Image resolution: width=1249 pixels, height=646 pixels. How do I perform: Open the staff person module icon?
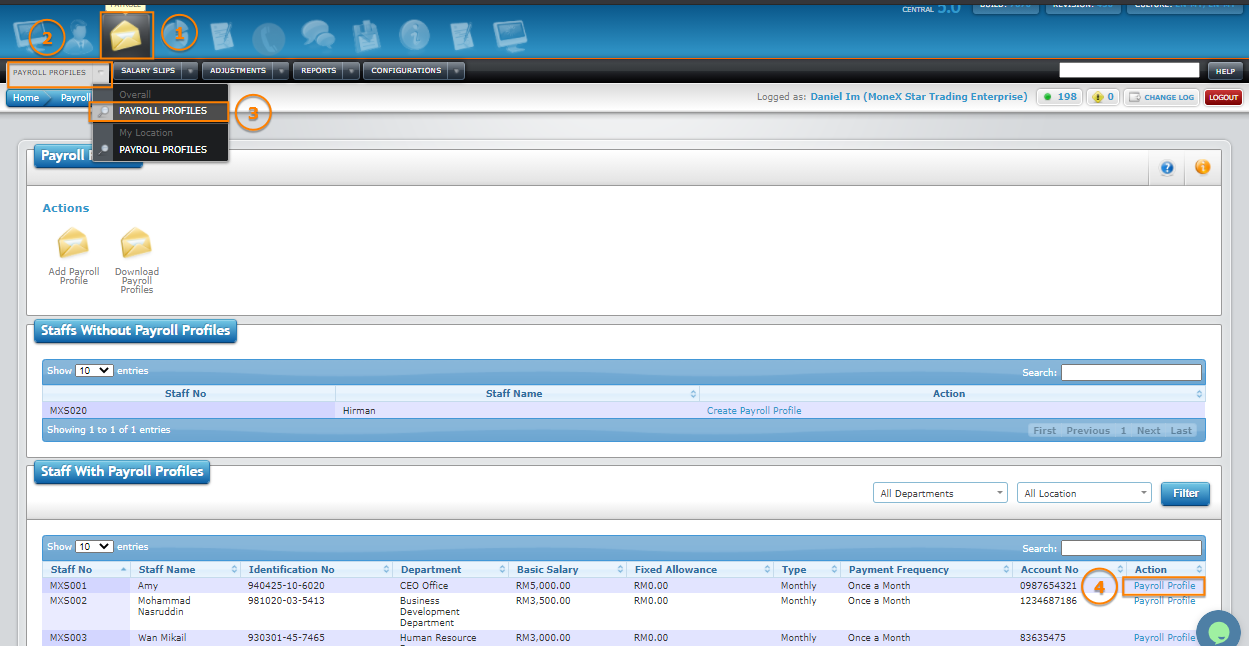coord(80,37)
